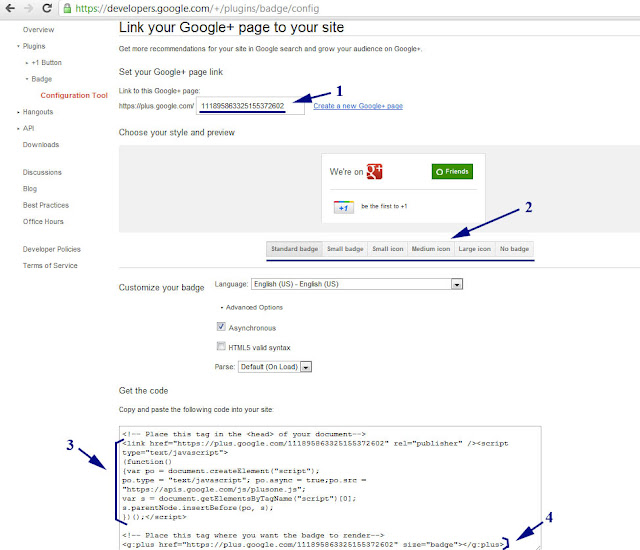Open Terms of Service in the sidebar

(50, 266)
